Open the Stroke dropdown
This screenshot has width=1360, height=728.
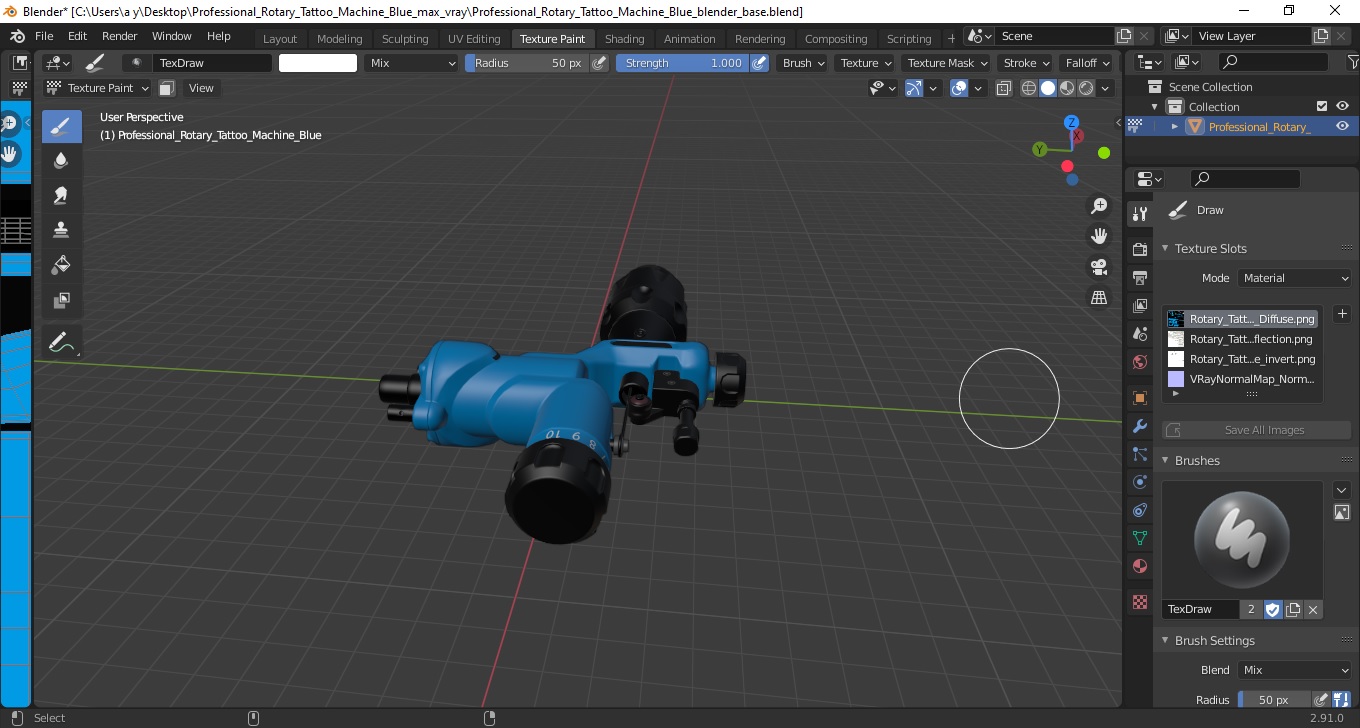click(x=1026, y=62)
